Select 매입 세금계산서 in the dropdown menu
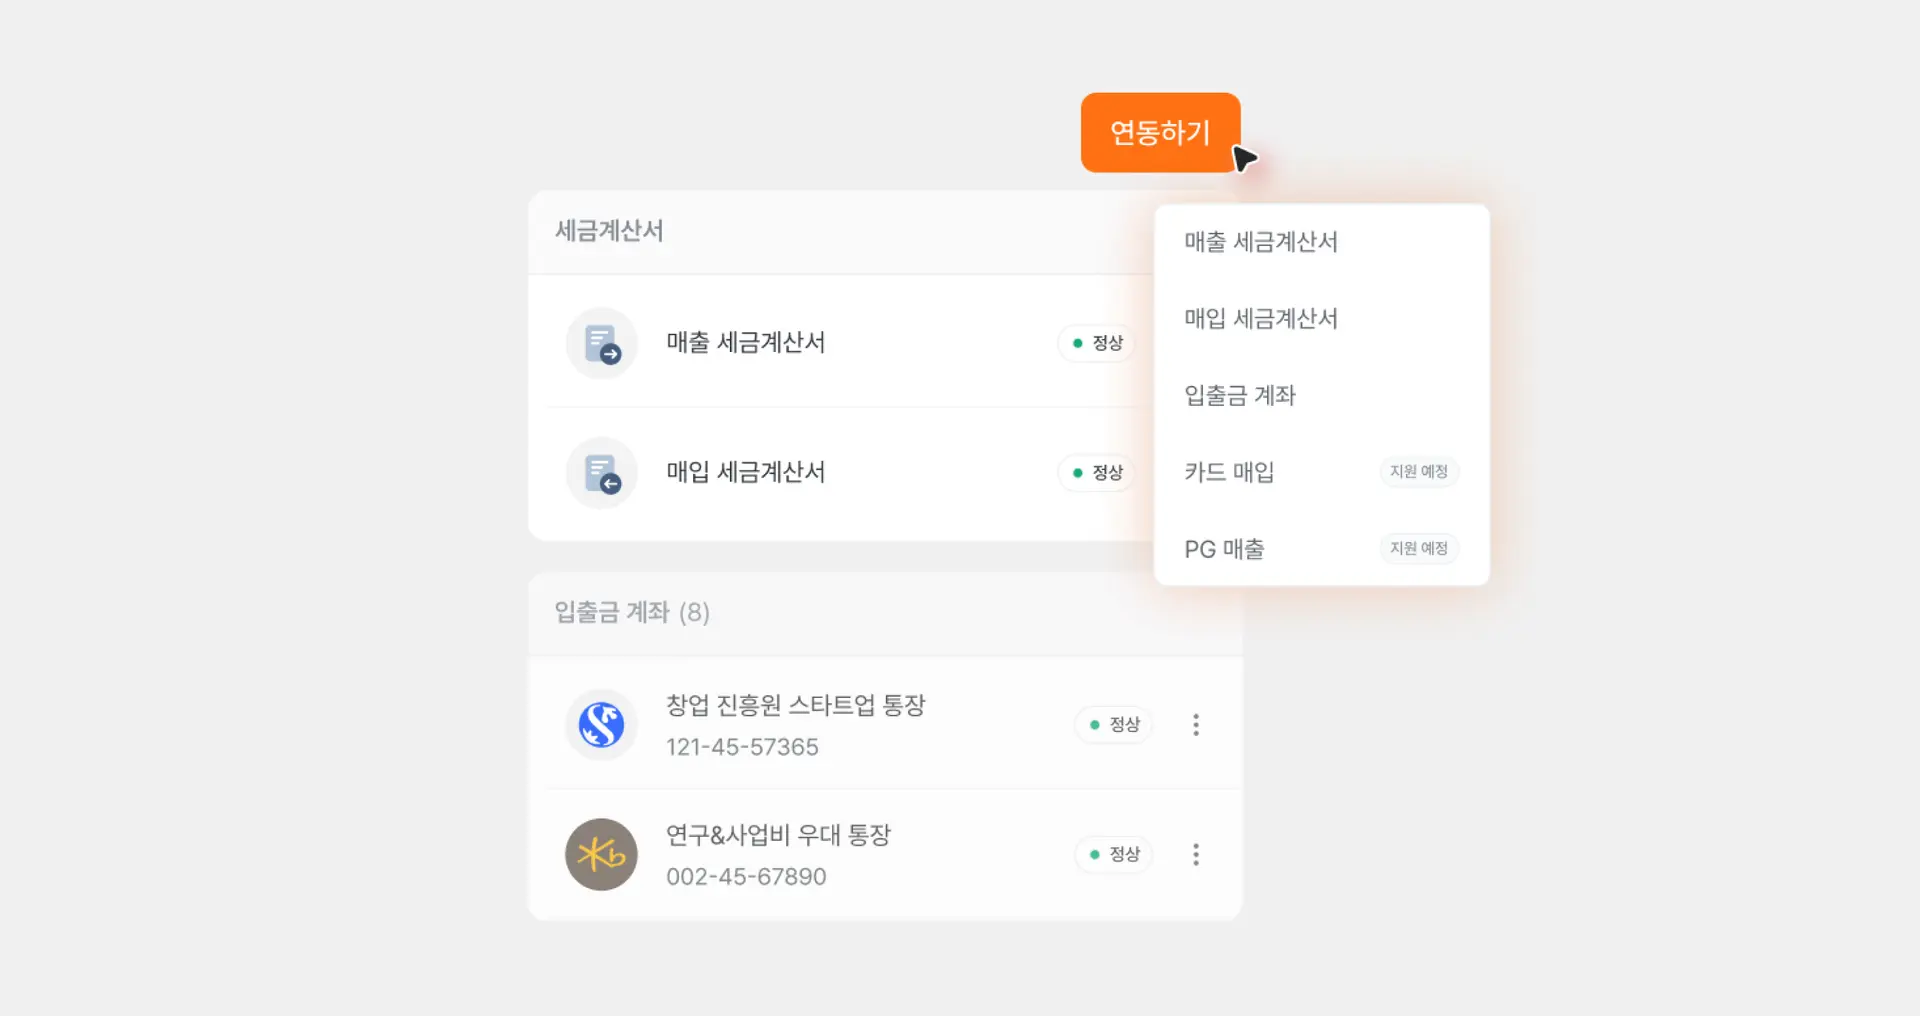This screenshot has width=1920, height=1016. (x=1261, y=319)
